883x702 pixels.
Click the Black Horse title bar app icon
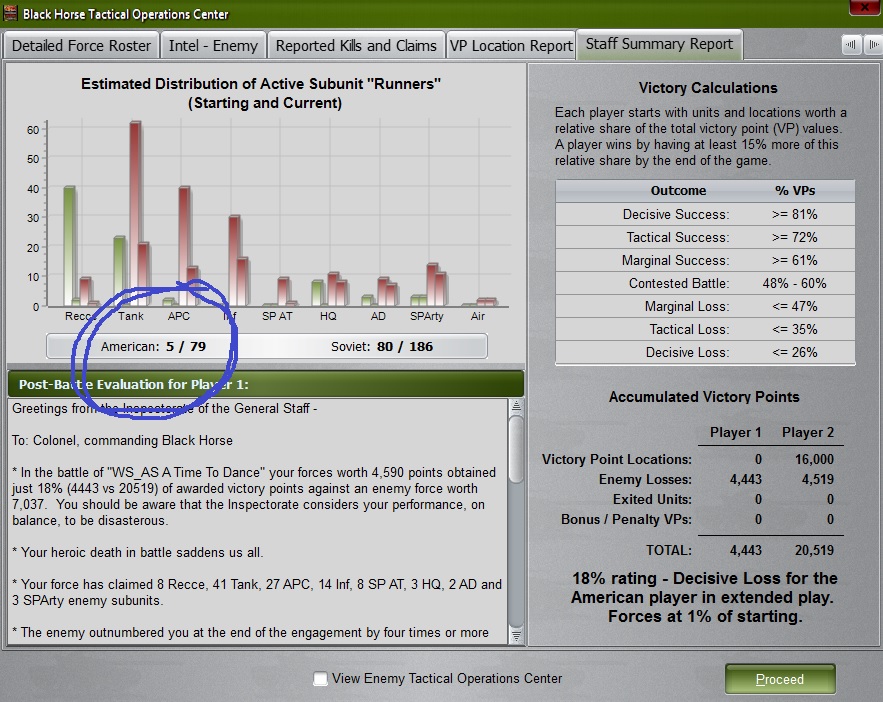pos(11,13)
